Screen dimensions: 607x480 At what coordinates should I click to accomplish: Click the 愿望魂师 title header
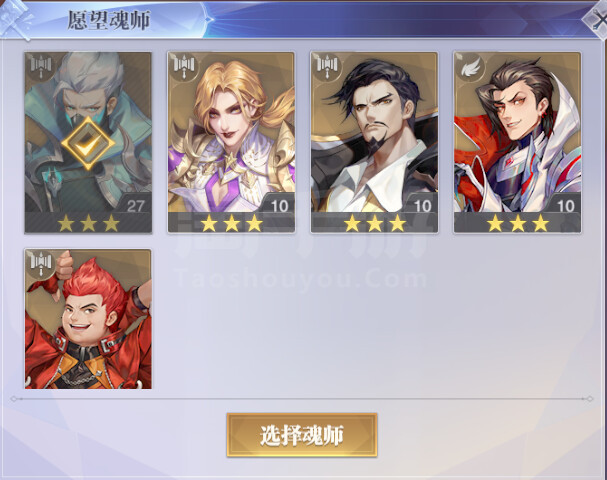click(109, 20)
